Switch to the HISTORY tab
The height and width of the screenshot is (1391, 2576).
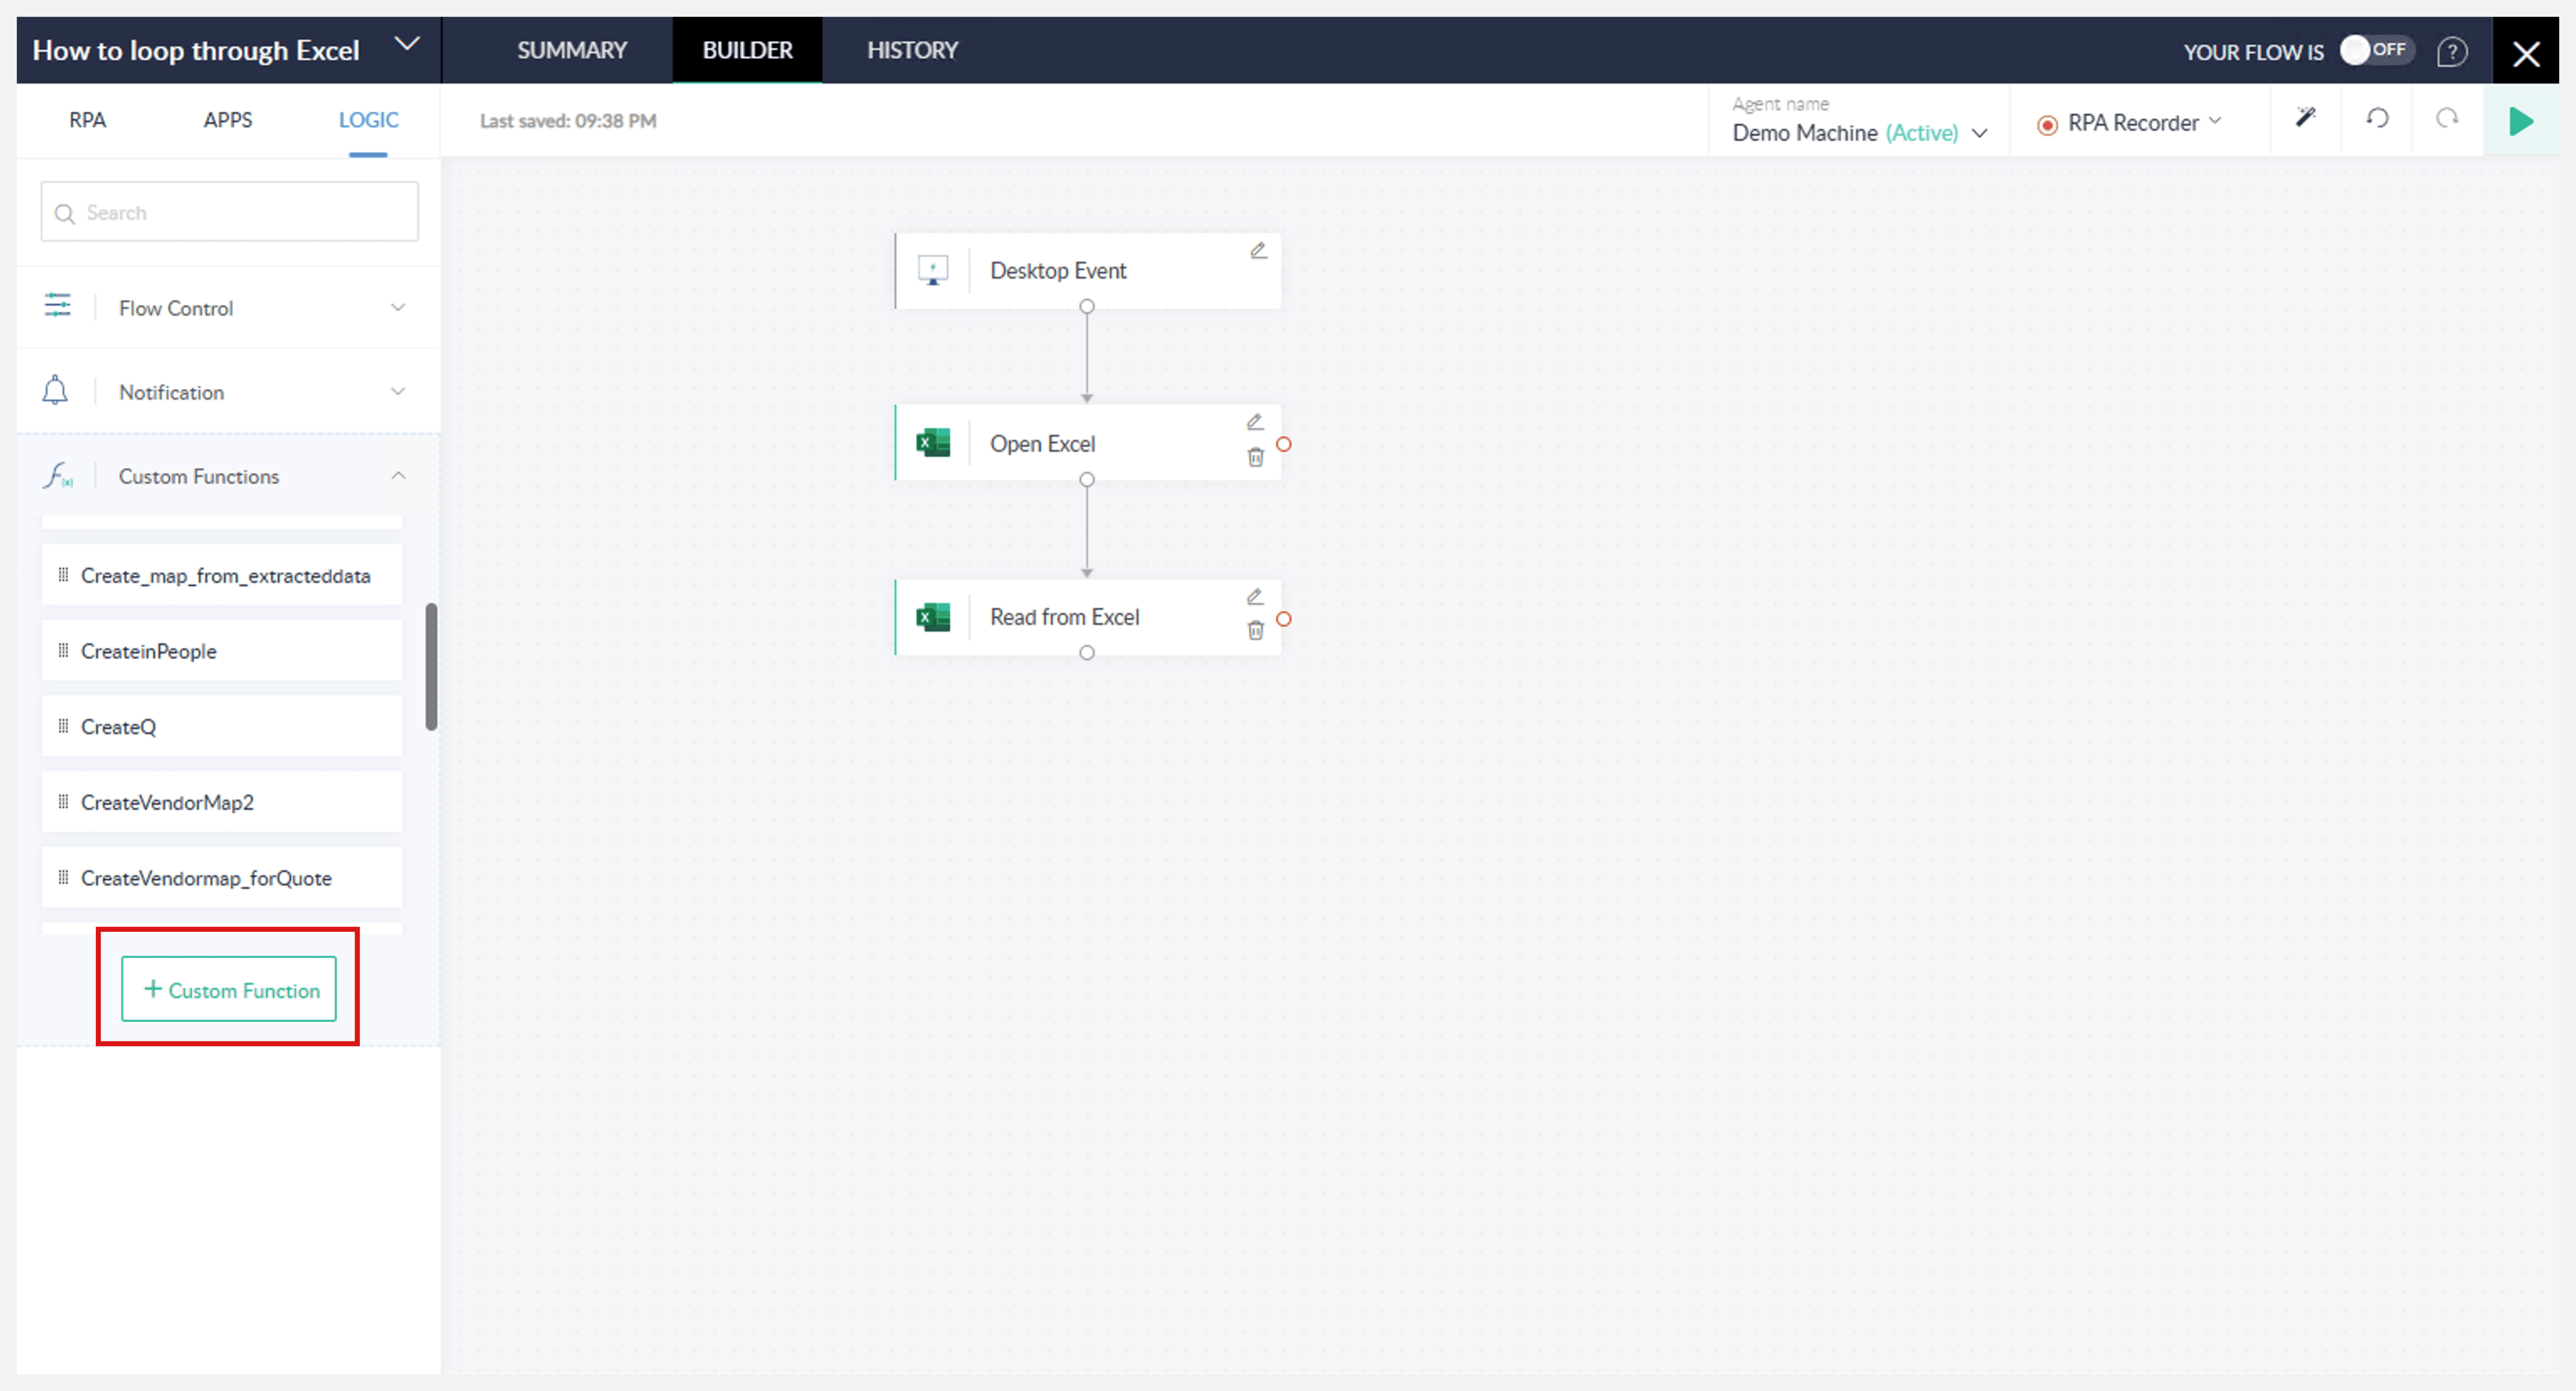click(x=911, y=50)
